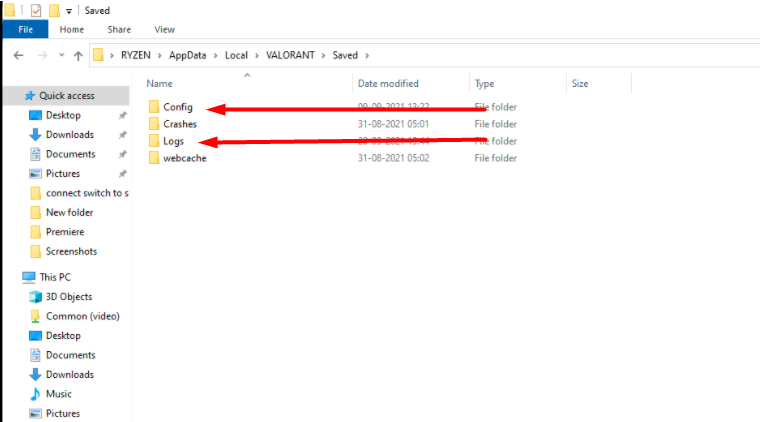
Task: Click pin icon next to pinned Desktop
Action: pyautogui.click(x=123, y=115)
